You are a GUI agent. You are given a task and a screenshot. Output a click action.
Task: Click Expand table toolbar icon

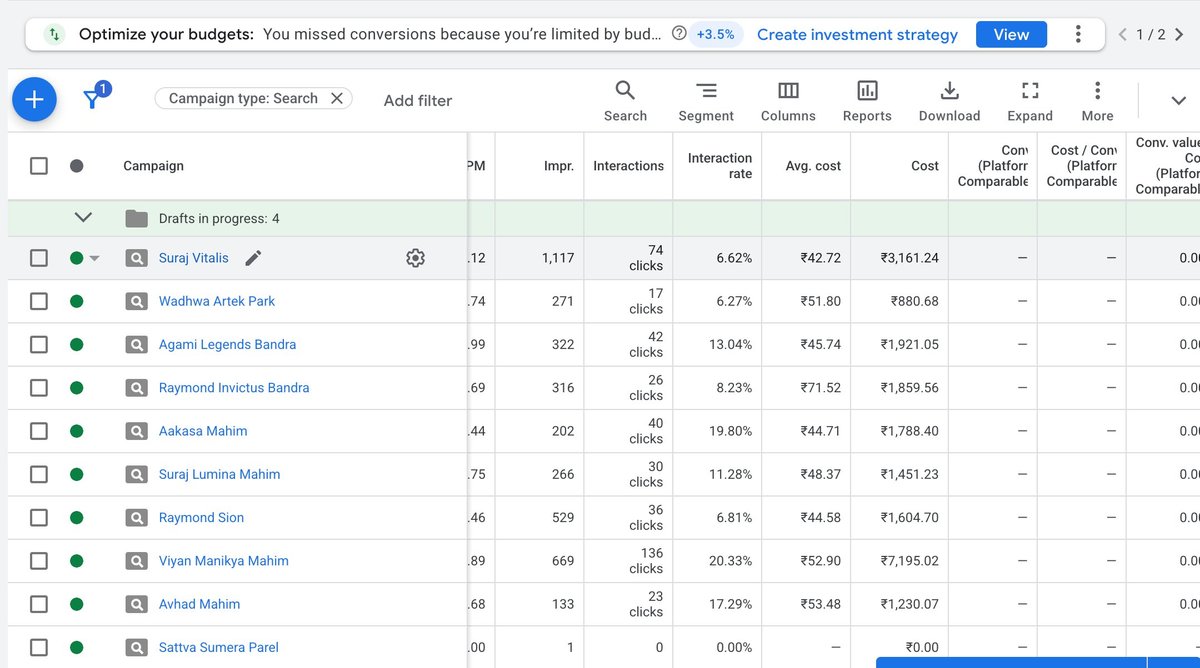coord(1030,101)
